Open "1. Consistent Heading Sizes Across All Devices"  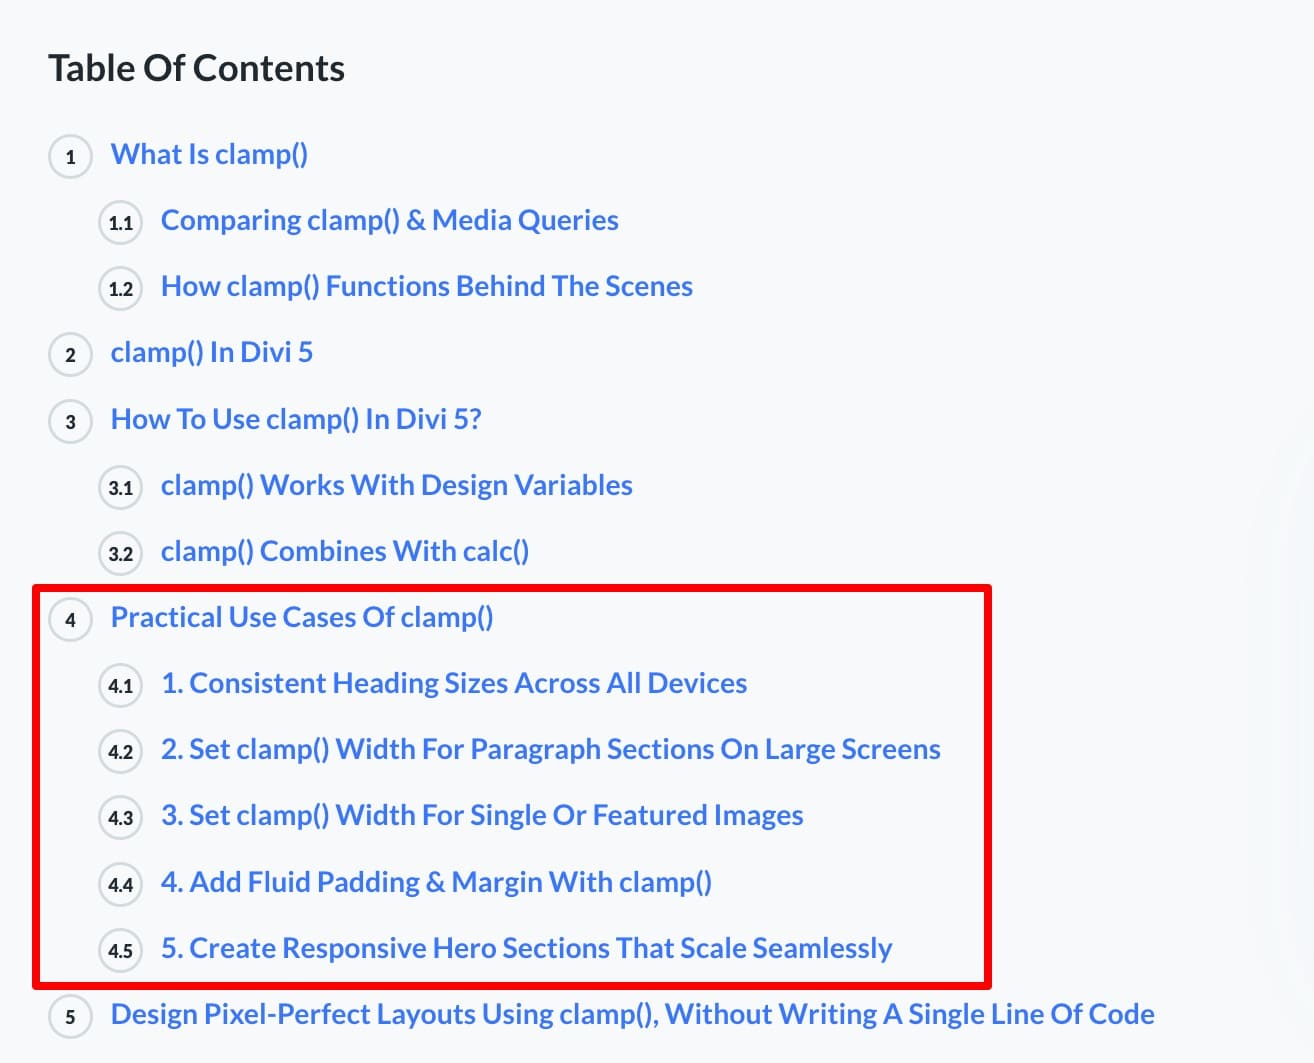tap(454, 684)
